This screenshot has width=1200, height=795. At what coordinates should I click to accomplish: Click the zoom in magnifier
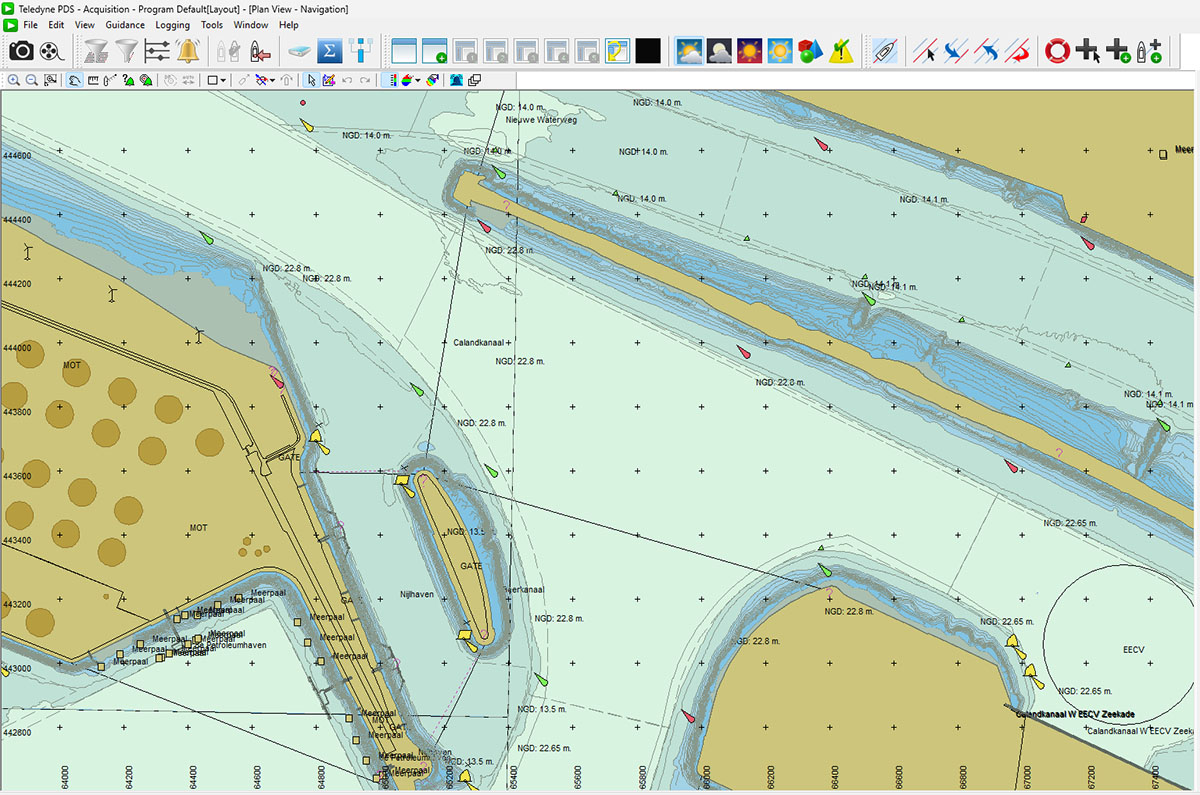(x=15, y=80)
